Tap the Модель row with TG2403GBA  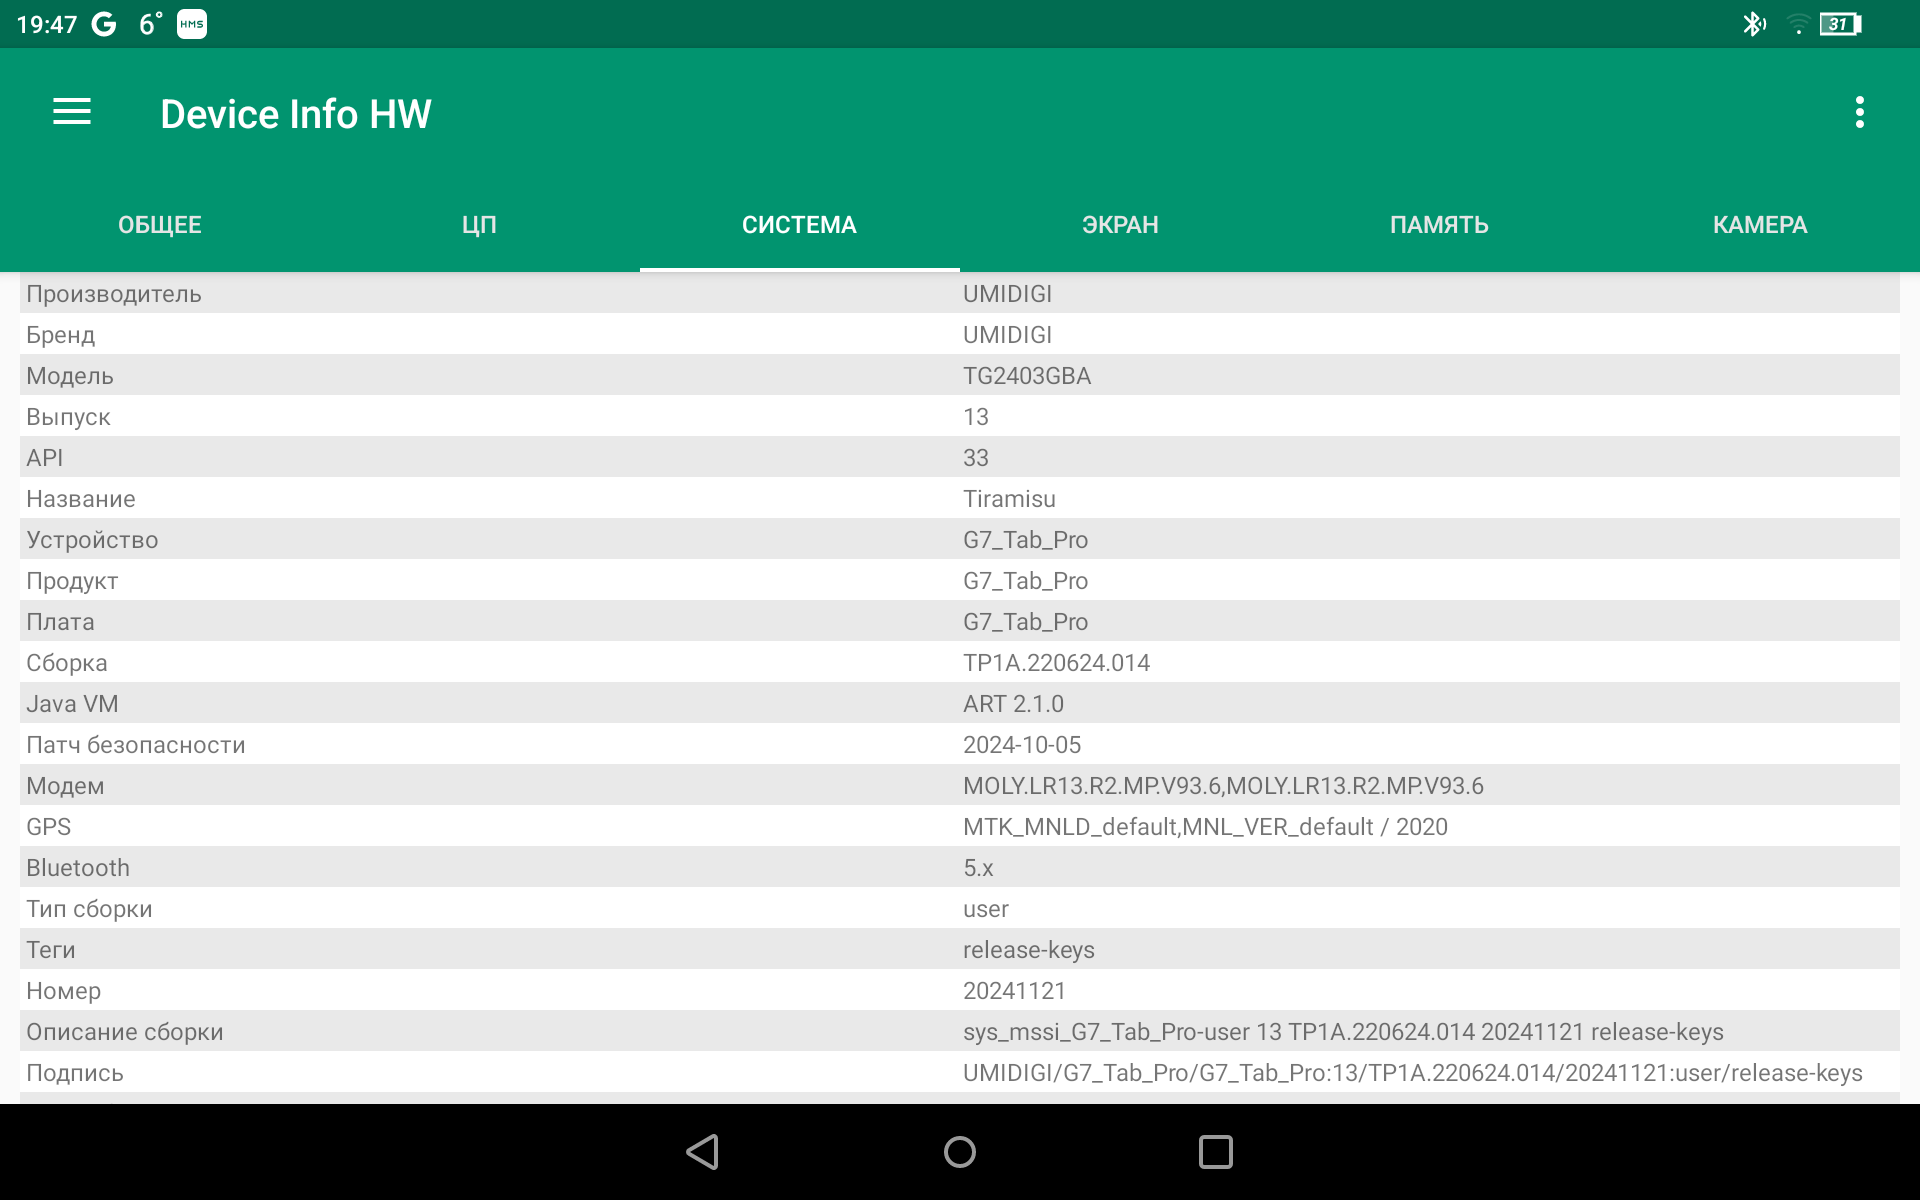tap(960, 376)
